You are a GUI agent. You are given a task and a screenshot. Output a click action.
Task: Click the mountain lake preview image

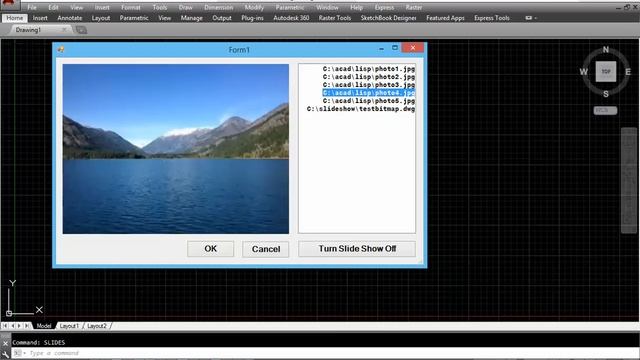pyautogui.click(x=176, y=149)
